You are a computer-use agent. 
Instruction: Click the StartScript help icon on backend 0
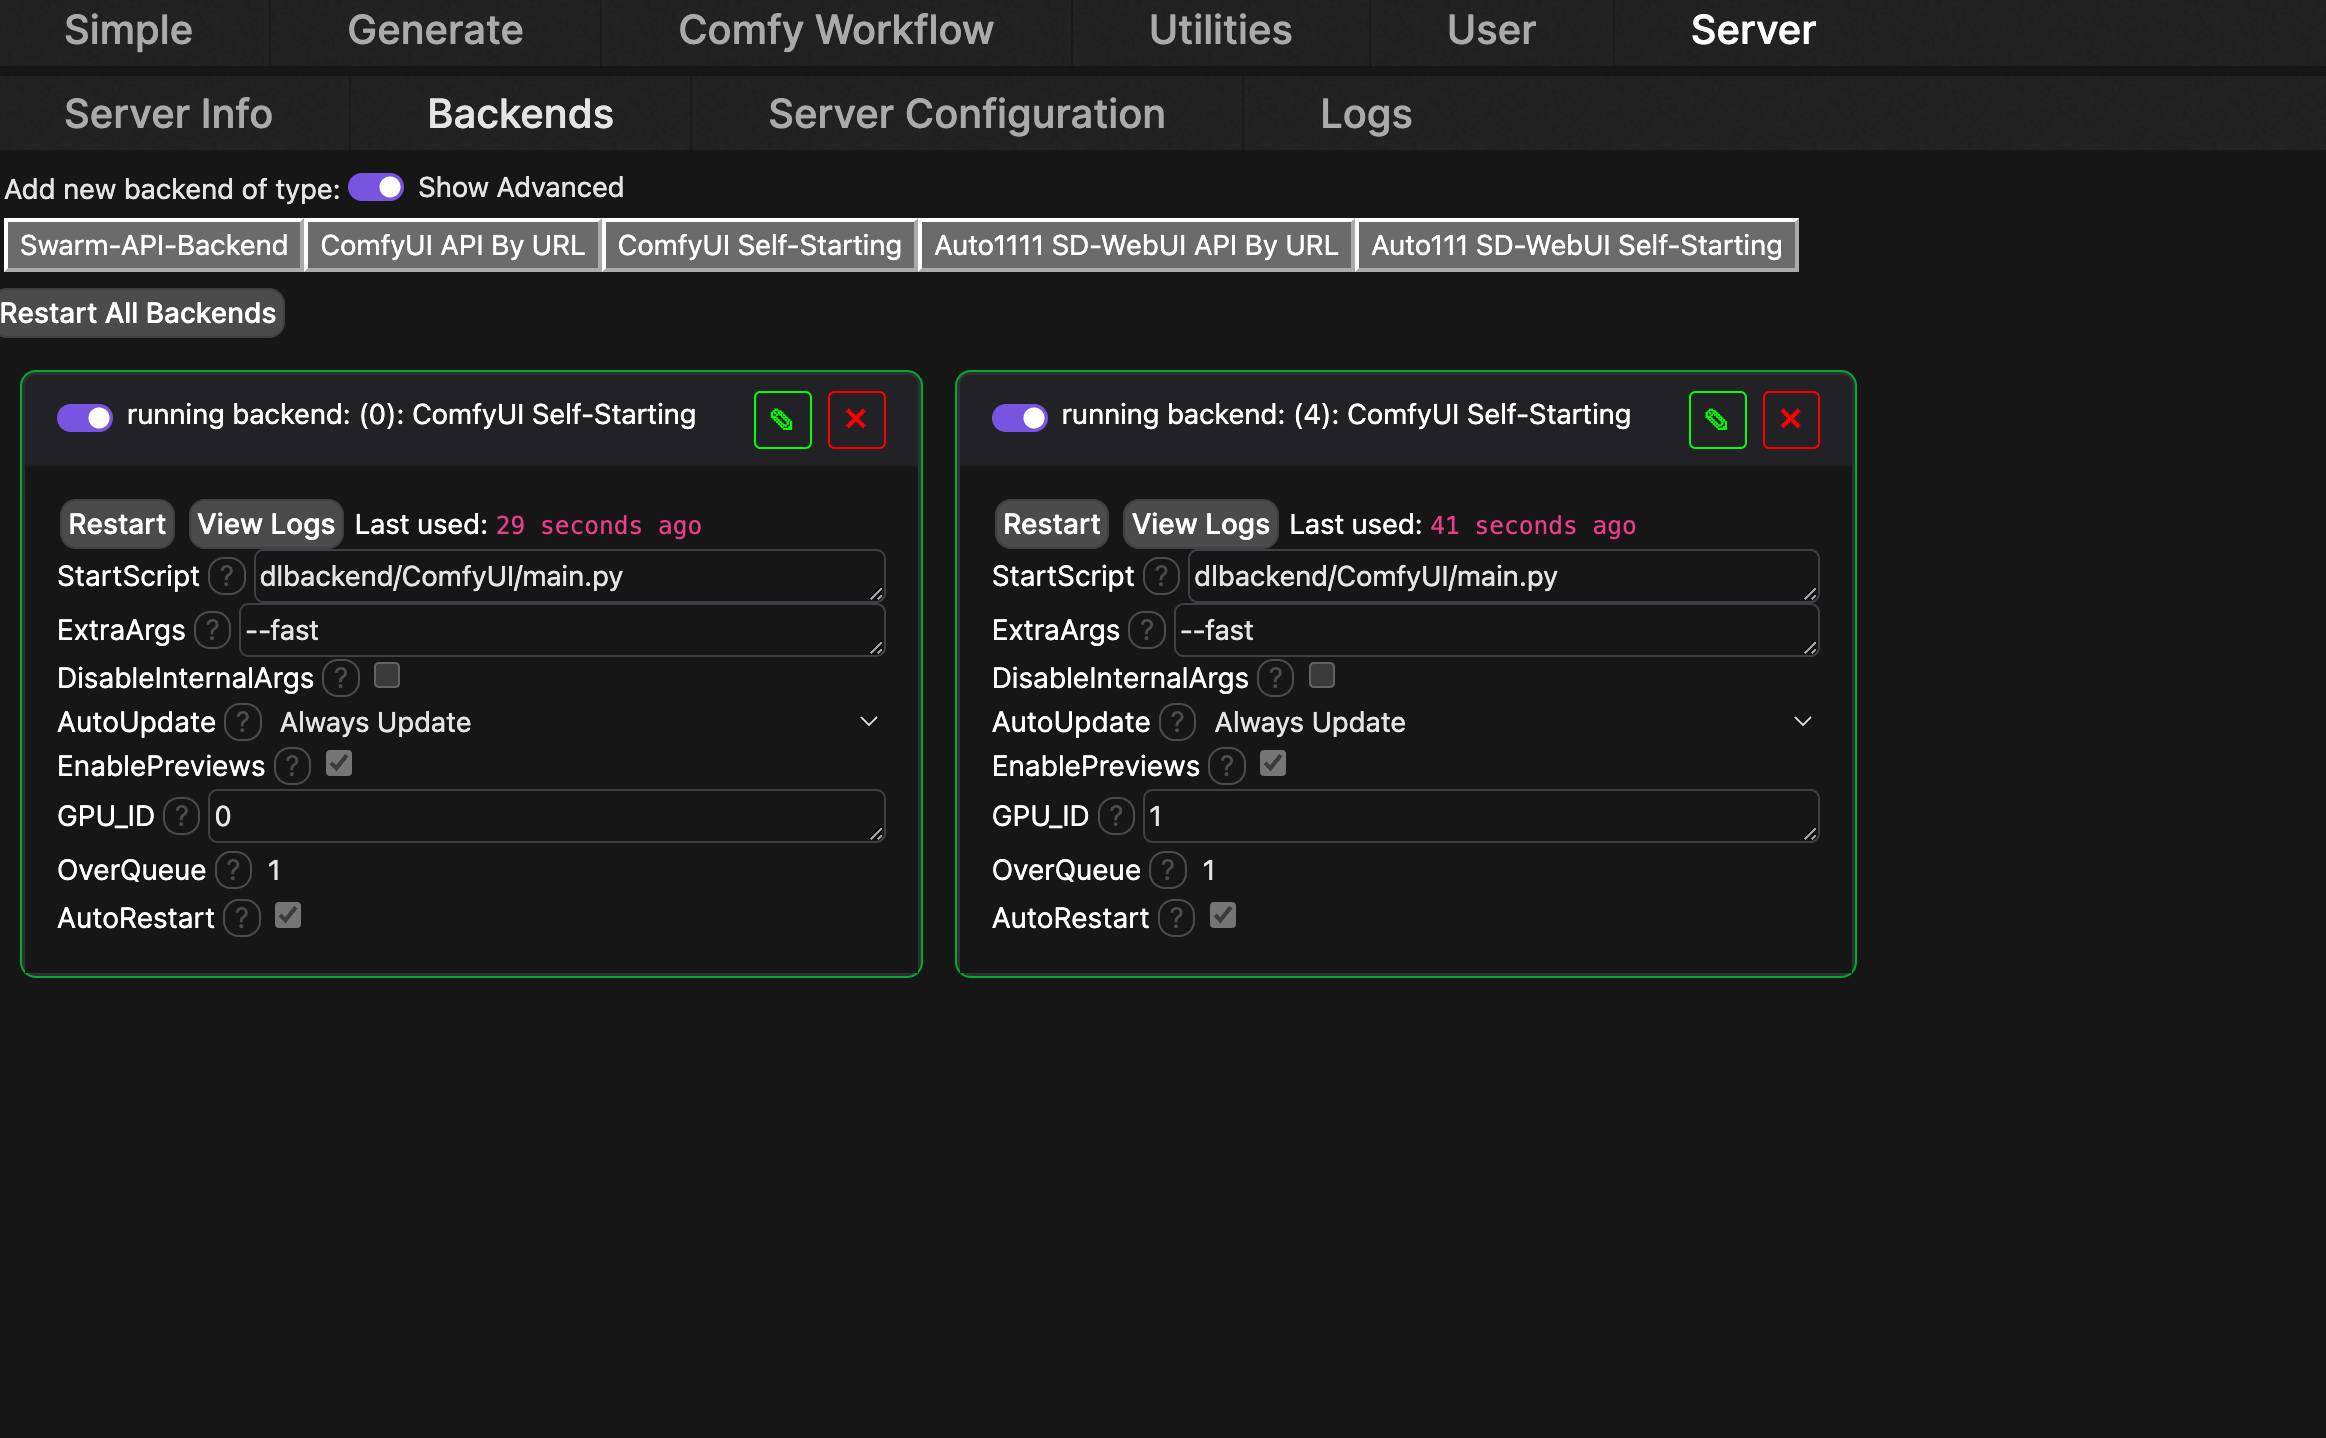point(227,576)
